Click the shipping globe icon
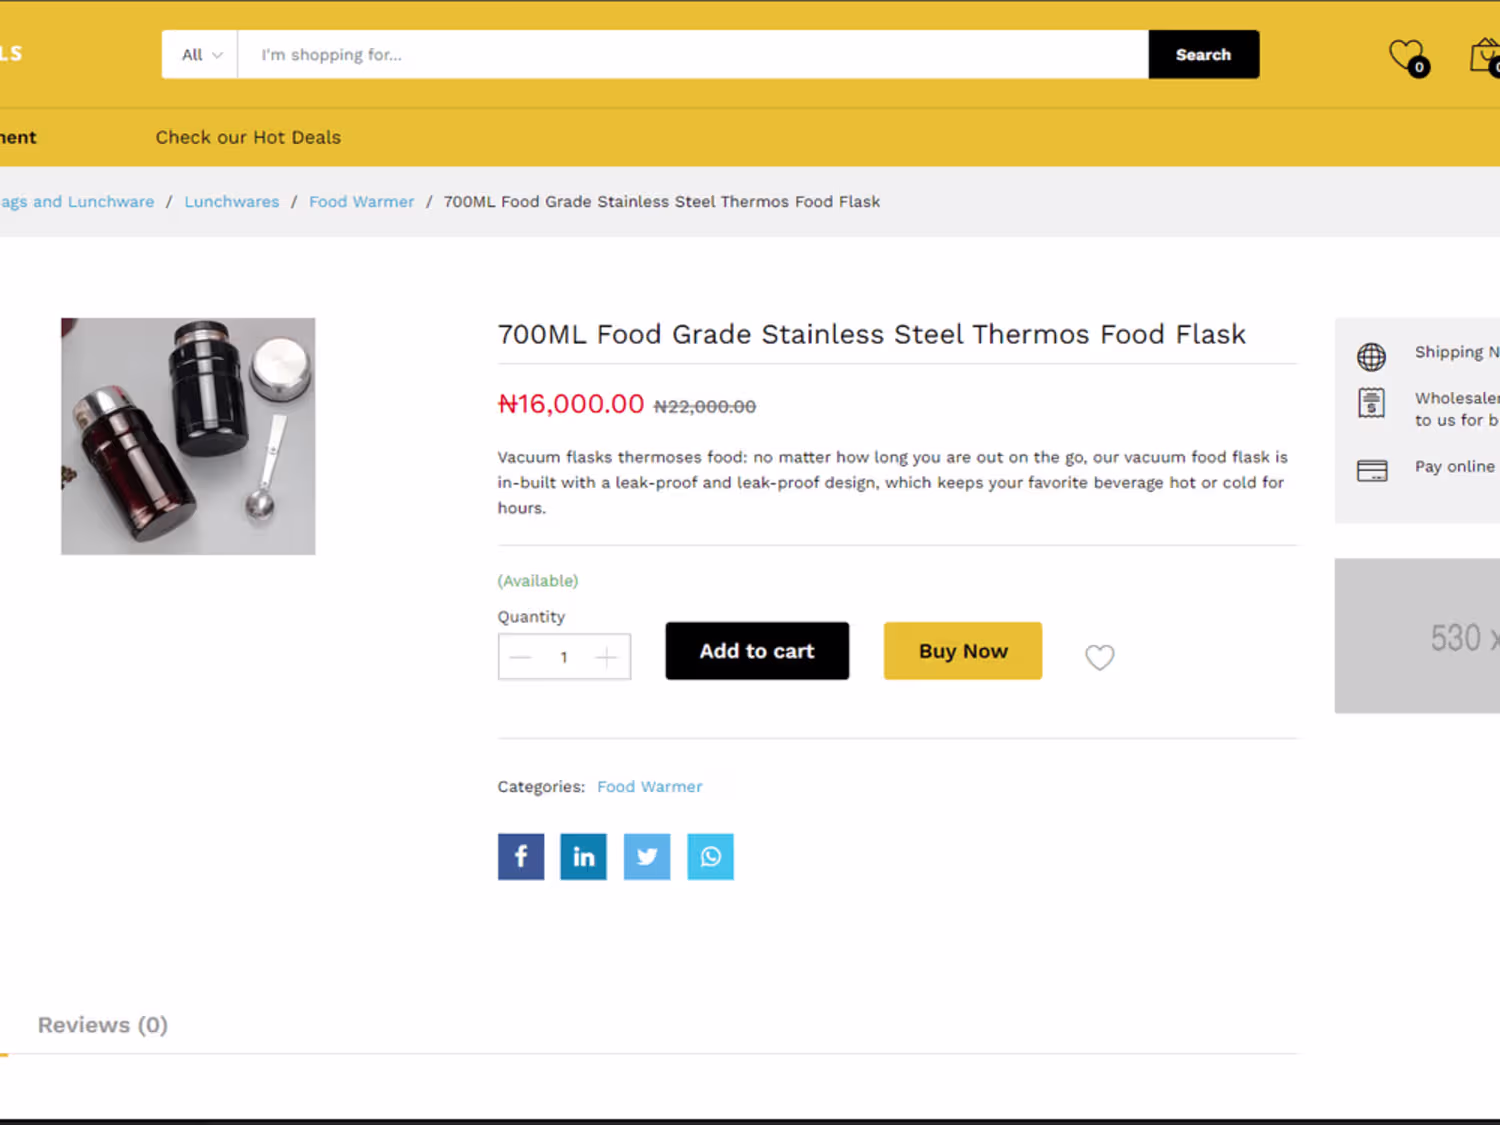Screen dimensions: 1500x1125 tap(1371, 356)
